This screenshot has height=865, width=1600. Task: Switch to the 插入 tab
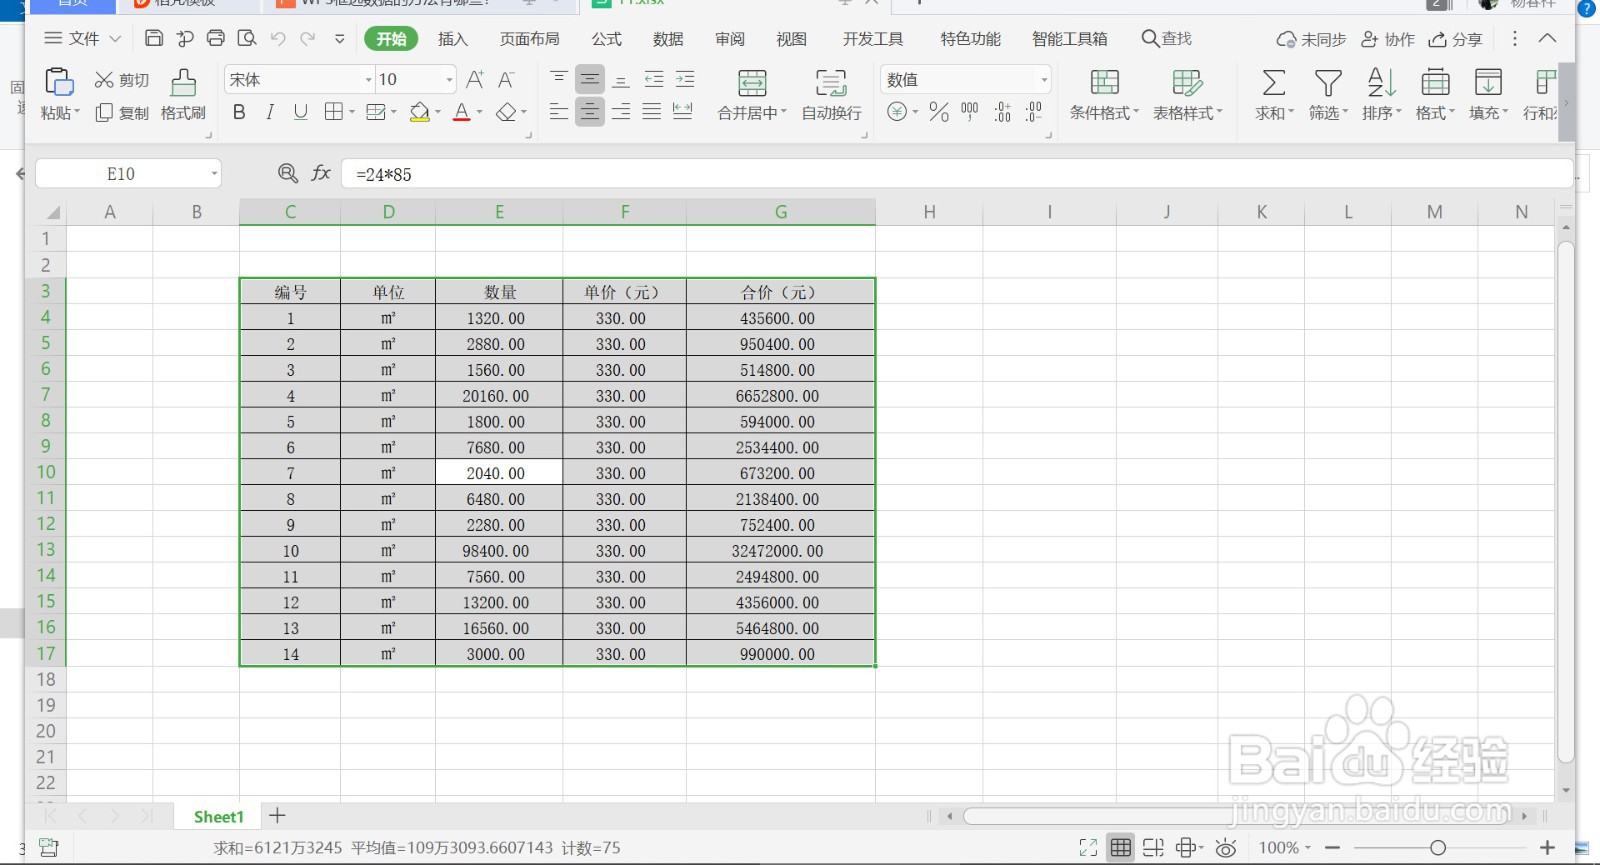click(452, 38)
